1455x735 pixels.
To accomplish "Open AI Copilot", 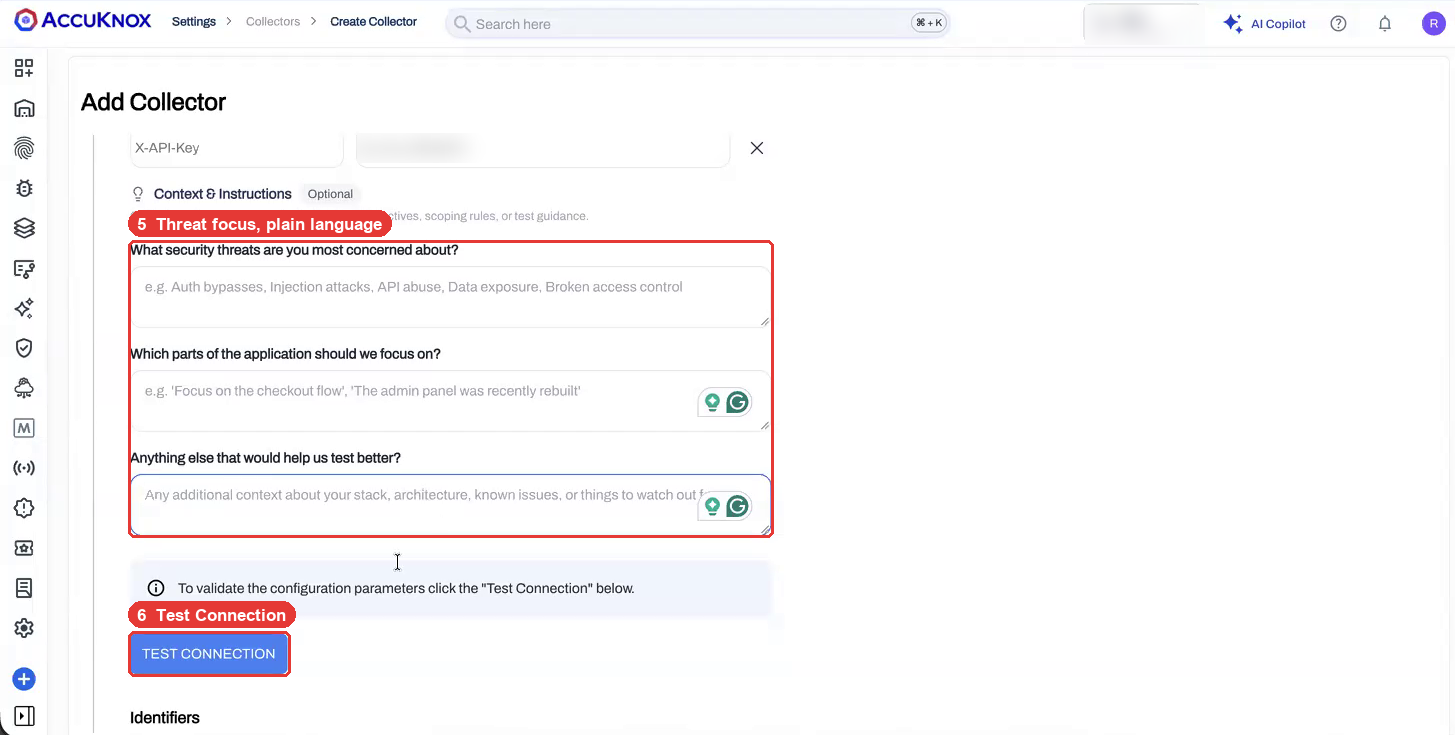I will pyautogui.click(x=1264, y=24).
